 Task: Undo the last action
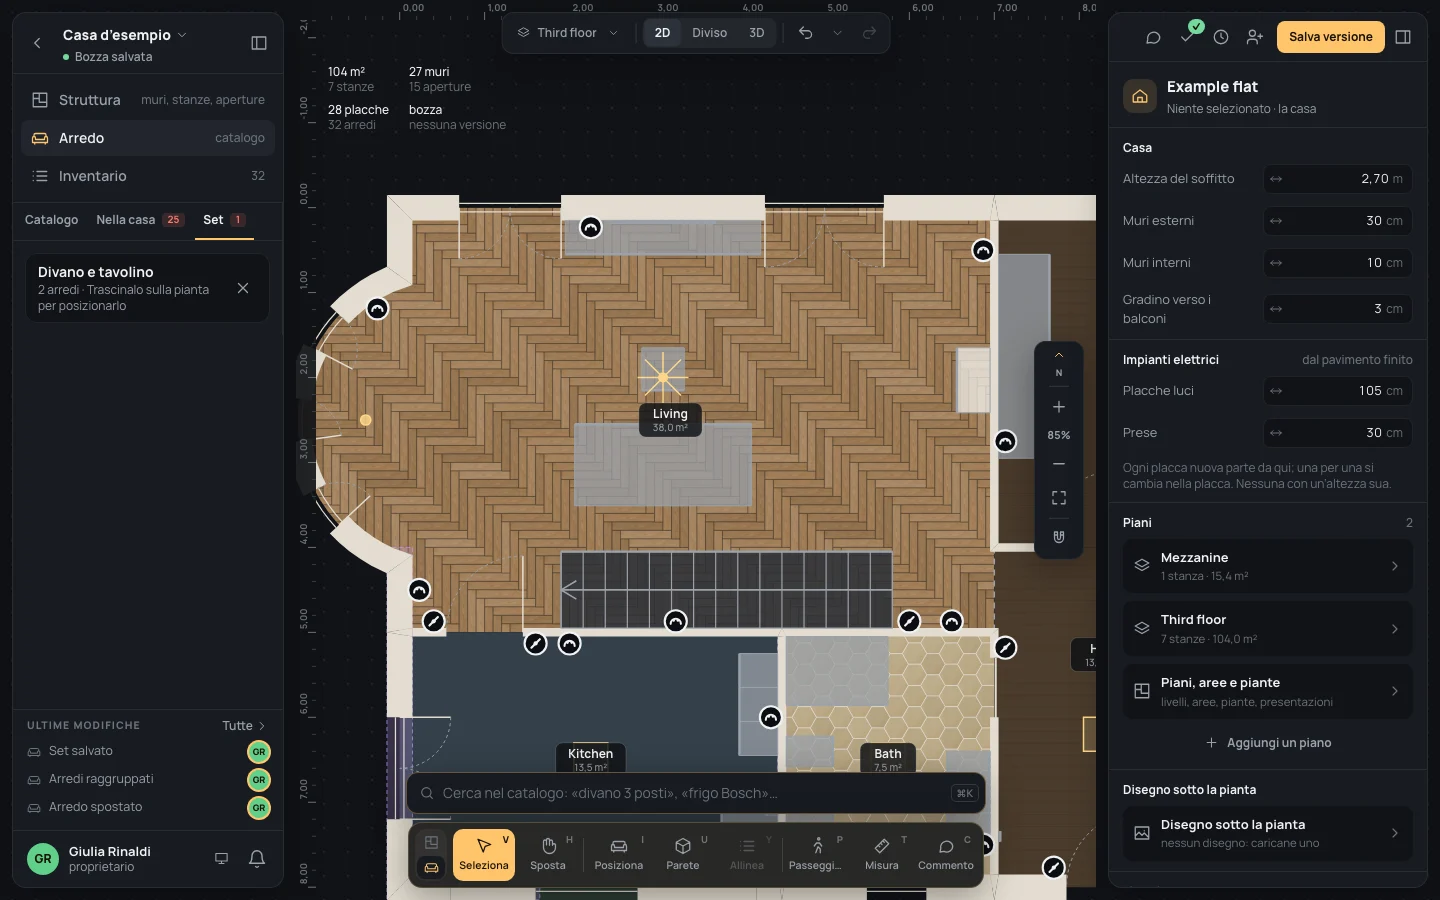coord(805,33)
